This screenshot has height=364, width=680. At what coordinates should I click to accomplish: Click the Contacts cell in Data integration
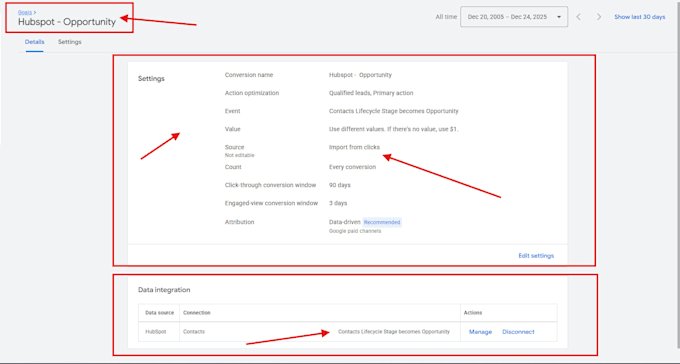194,331
